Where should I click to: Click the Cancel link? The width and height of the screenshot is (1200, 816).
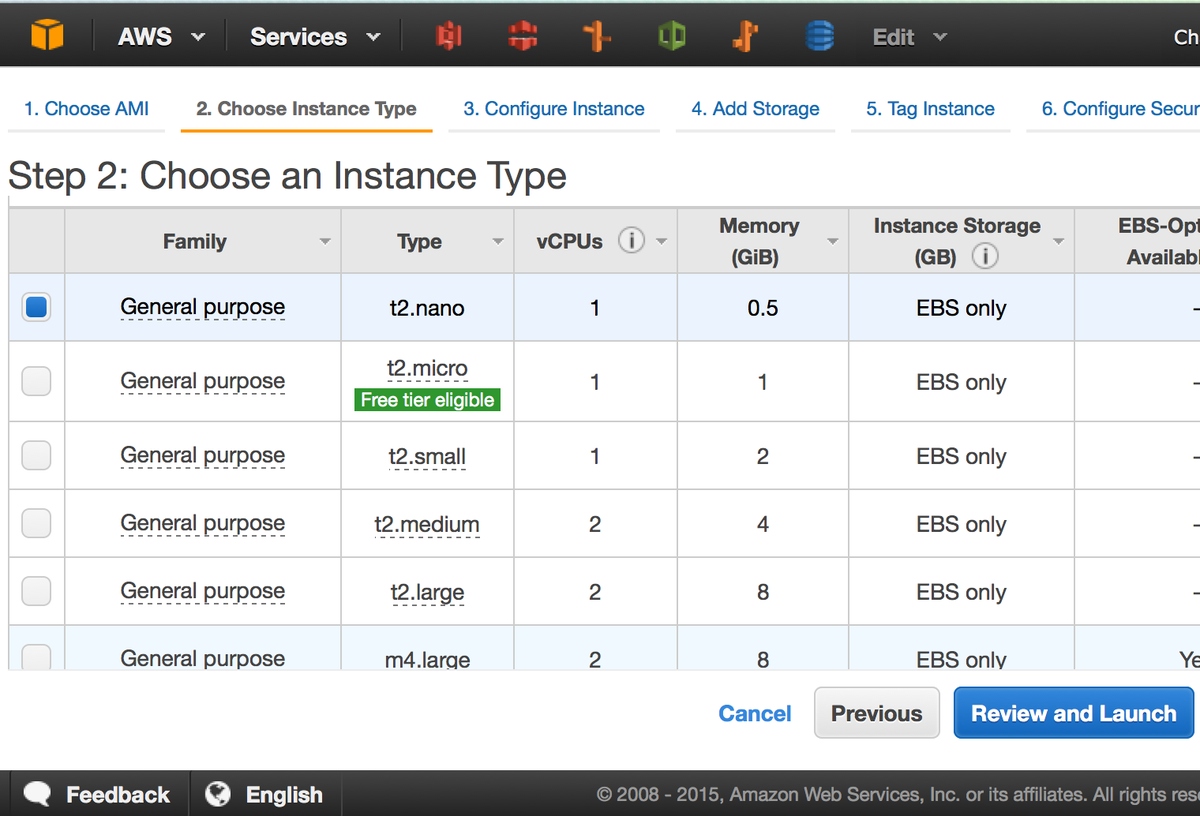tap(755, 713)
